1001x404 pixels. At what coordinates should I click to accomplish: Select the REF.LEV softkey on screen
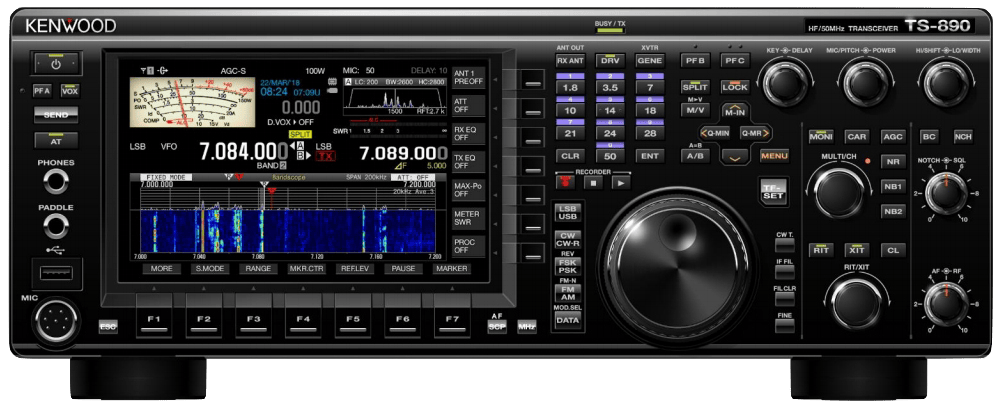coord(355,269)
